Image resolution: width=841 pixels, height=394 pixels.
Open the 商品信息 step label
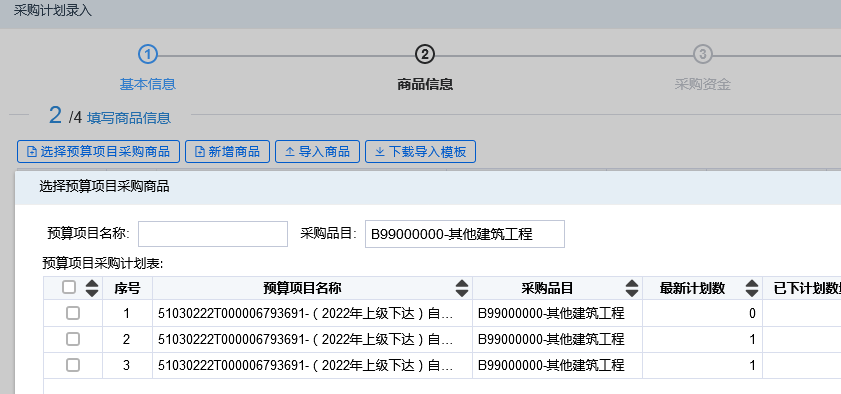click(x=425, y=84)
